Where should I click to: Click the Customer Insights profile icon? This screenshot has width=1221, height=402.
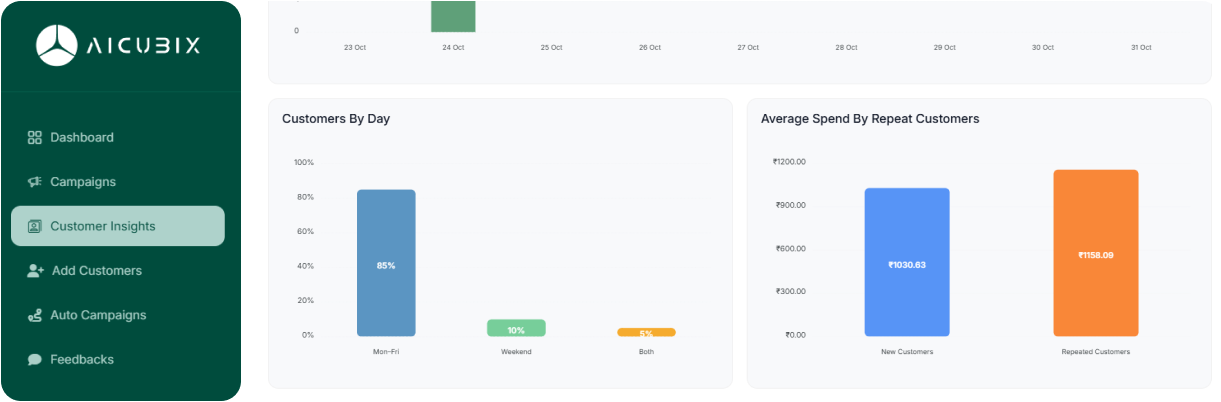tap(34, 226)
